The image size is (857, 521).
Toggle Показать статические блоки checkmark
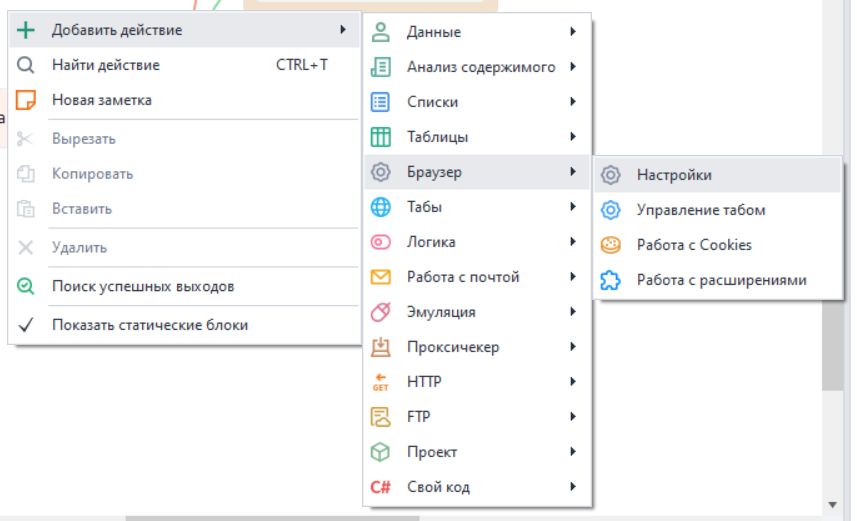coord(26,325)
